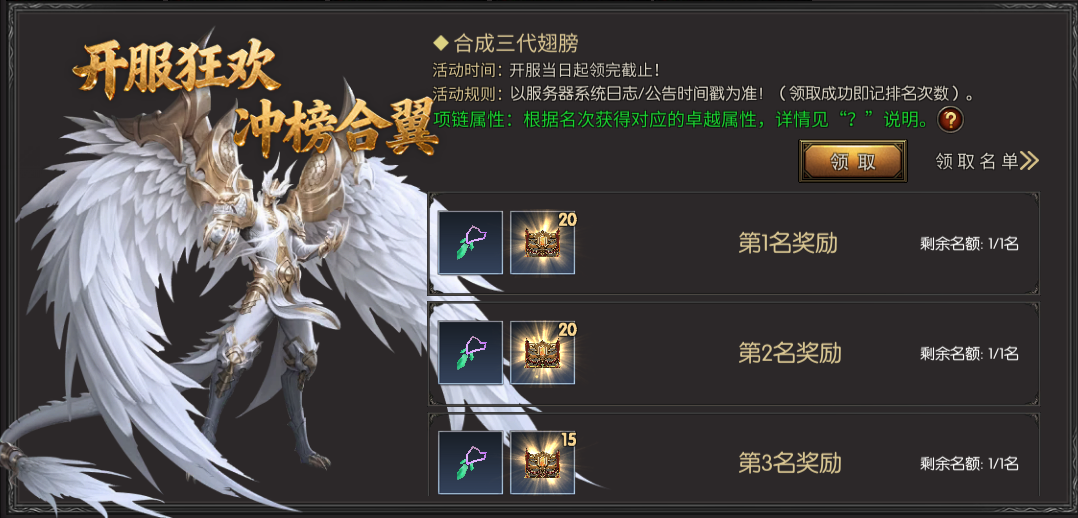Select the treasure chest icon with 15 count
Screen dimensions: 1078x518
[x=542, y=462]
